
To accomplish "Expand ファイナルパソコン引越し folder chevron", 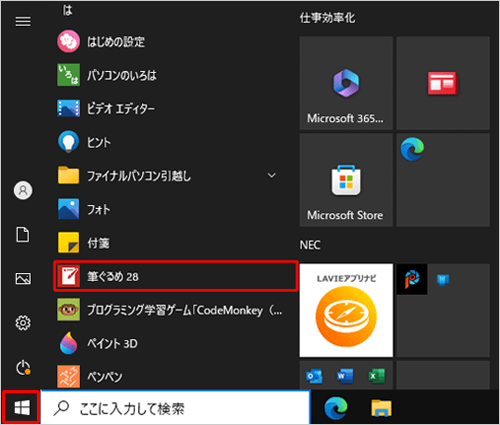I will [272, 175].
